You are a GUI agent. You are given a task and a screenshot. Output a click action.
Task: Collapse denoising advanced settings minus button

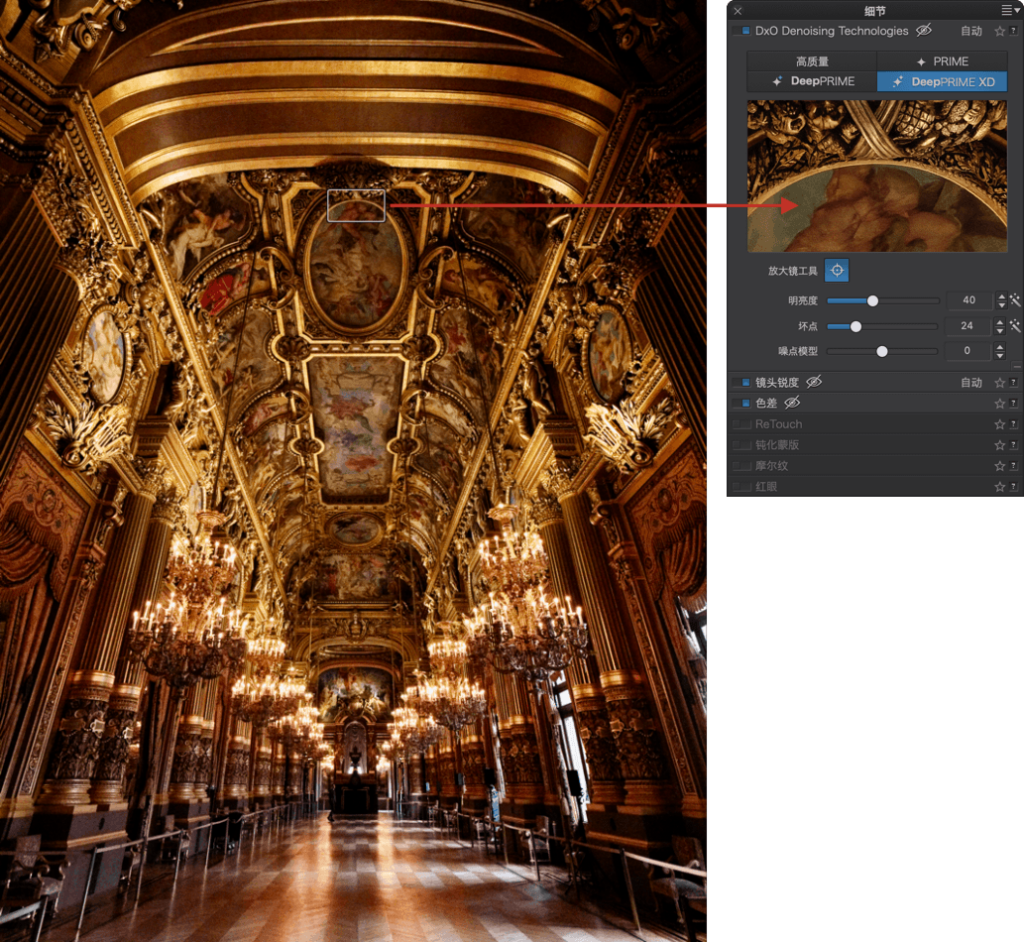[1016, 366]
